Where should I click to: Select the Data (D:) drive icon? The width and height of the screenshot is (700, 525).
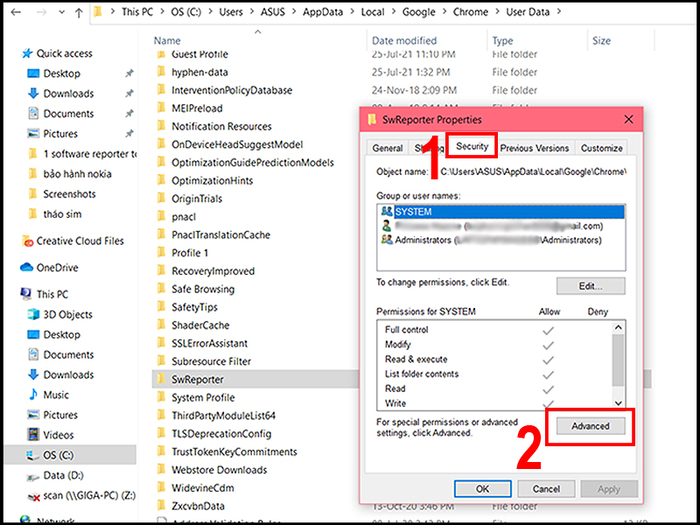[x=34, y=475]
